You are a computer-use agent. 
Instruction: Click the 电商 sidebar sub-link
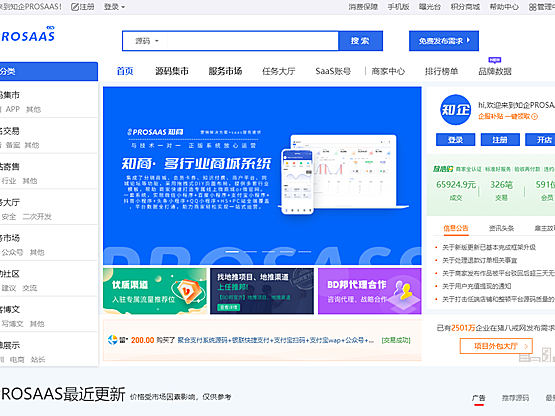pos(17,360)
